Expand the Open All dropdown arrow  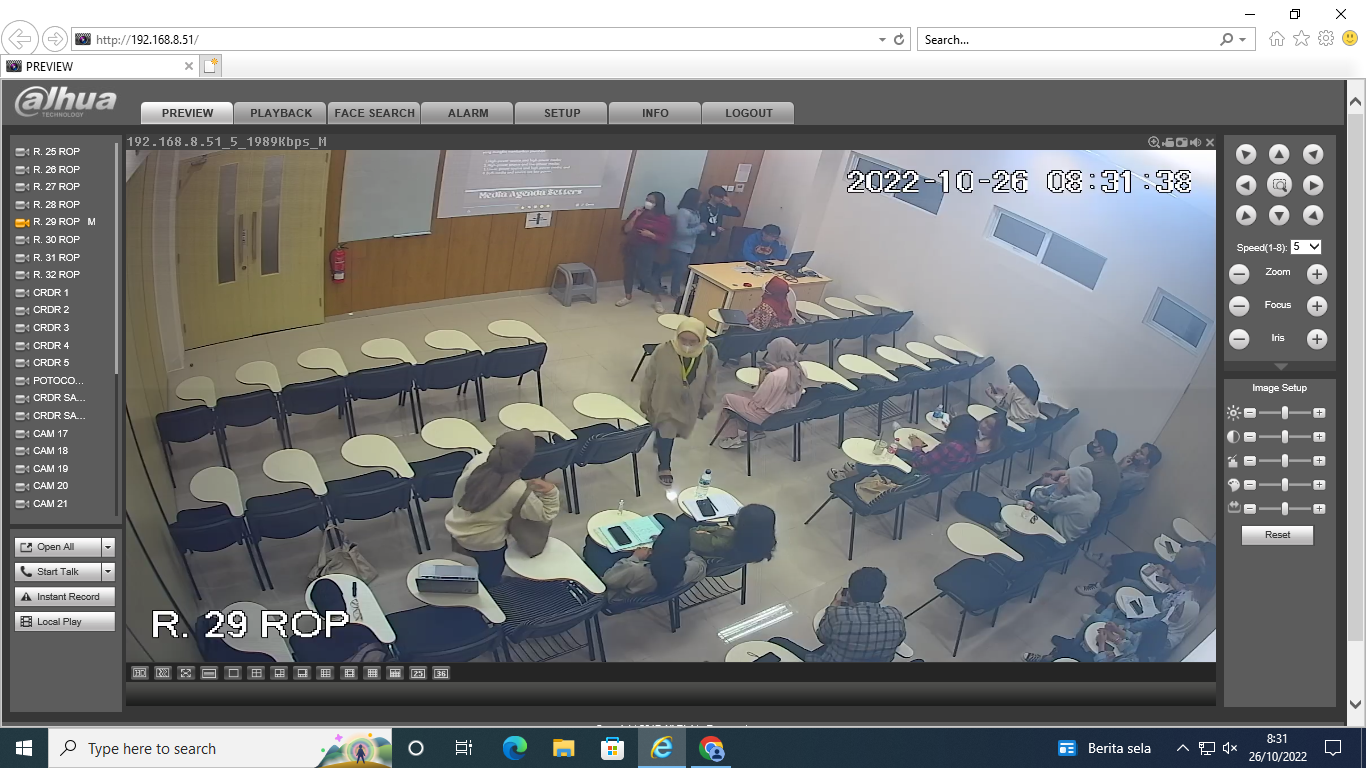(108, 547)
